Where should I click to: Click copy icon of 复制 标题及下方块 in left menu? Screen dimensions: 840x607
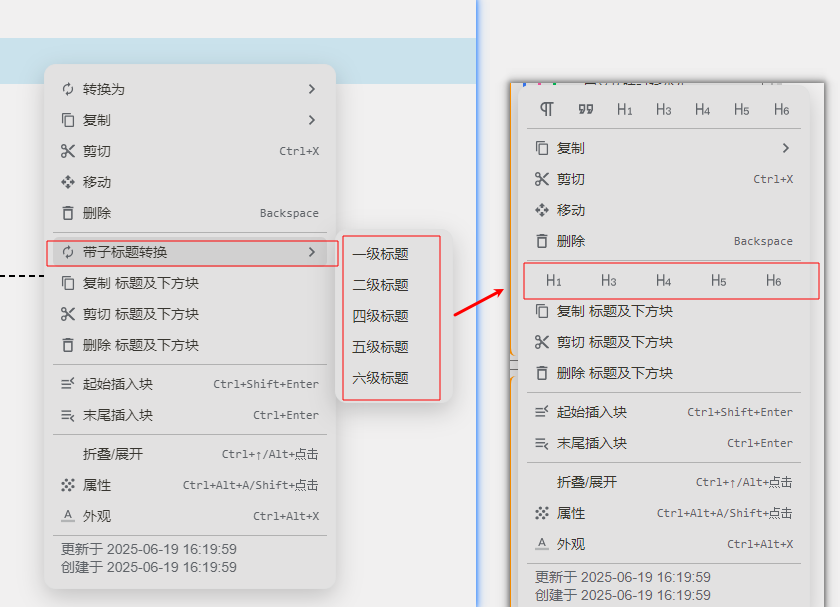pos(68,283)
